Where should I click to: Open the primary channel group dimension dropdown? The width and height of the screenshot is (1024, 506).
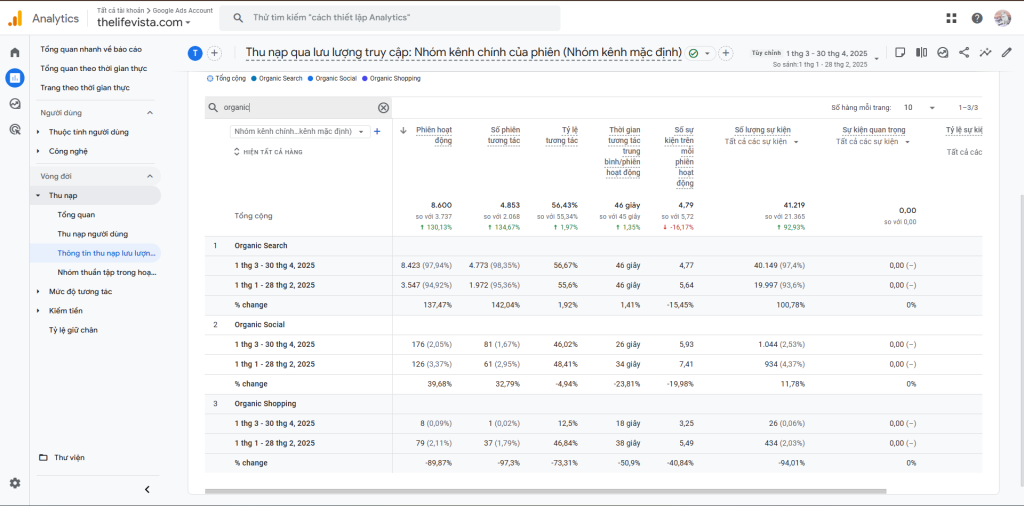pyautogui.click(x=300, y=131)
